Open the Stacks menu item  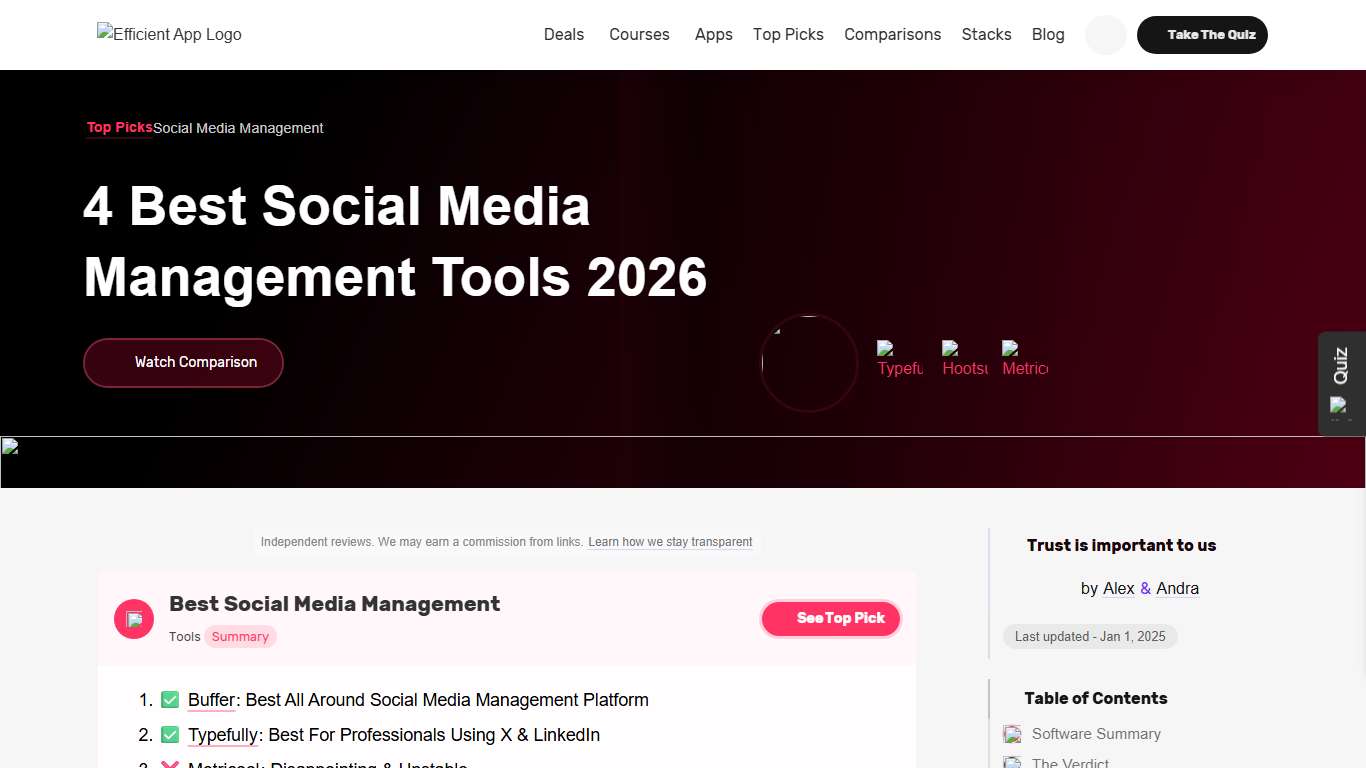(x=986, y=34)
